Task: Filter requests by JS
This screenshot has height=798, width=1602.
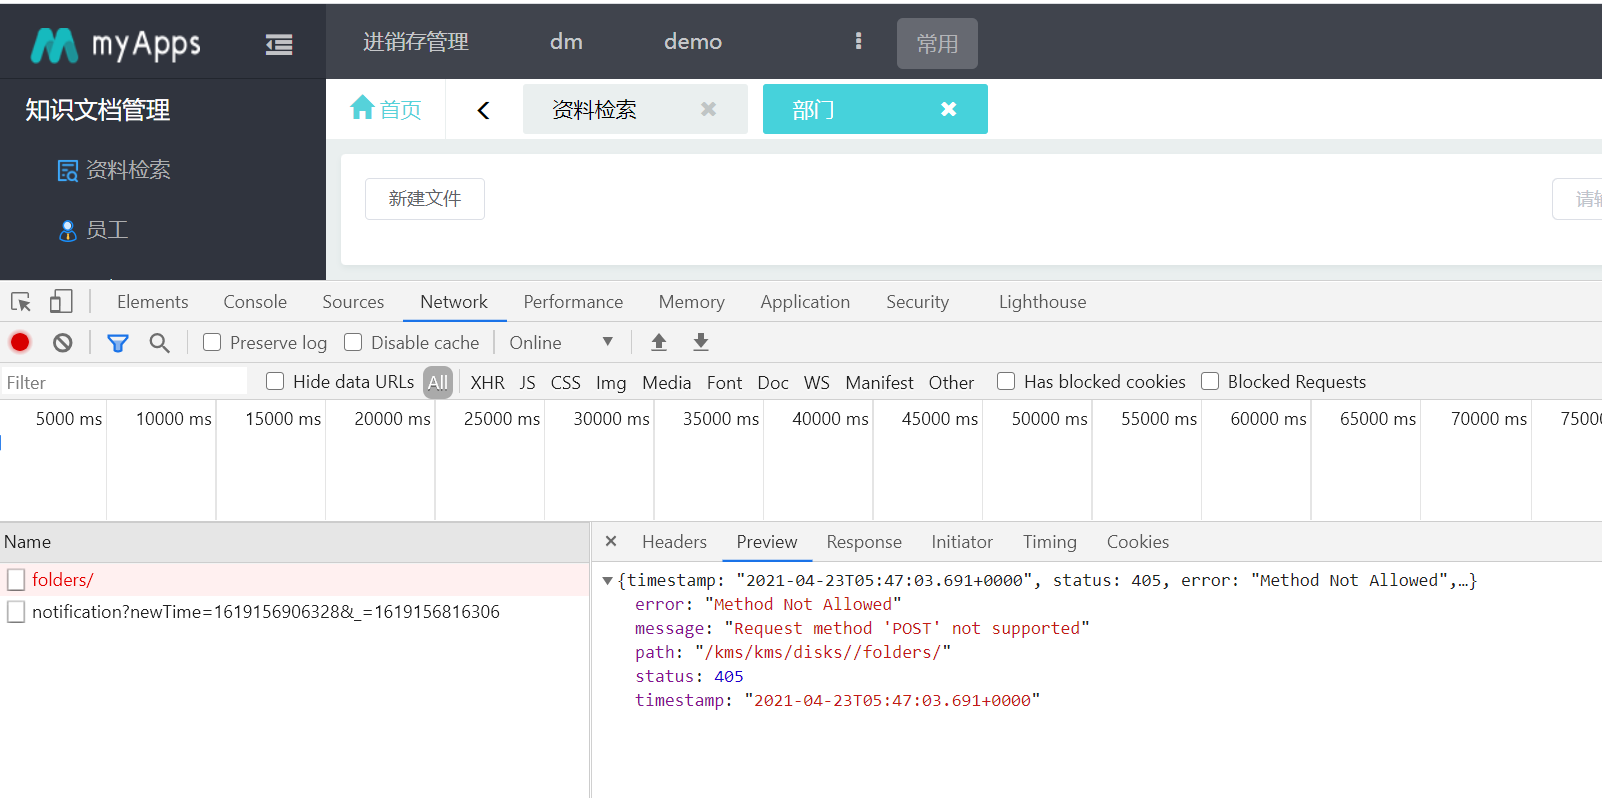Action: tap(527, 382)
